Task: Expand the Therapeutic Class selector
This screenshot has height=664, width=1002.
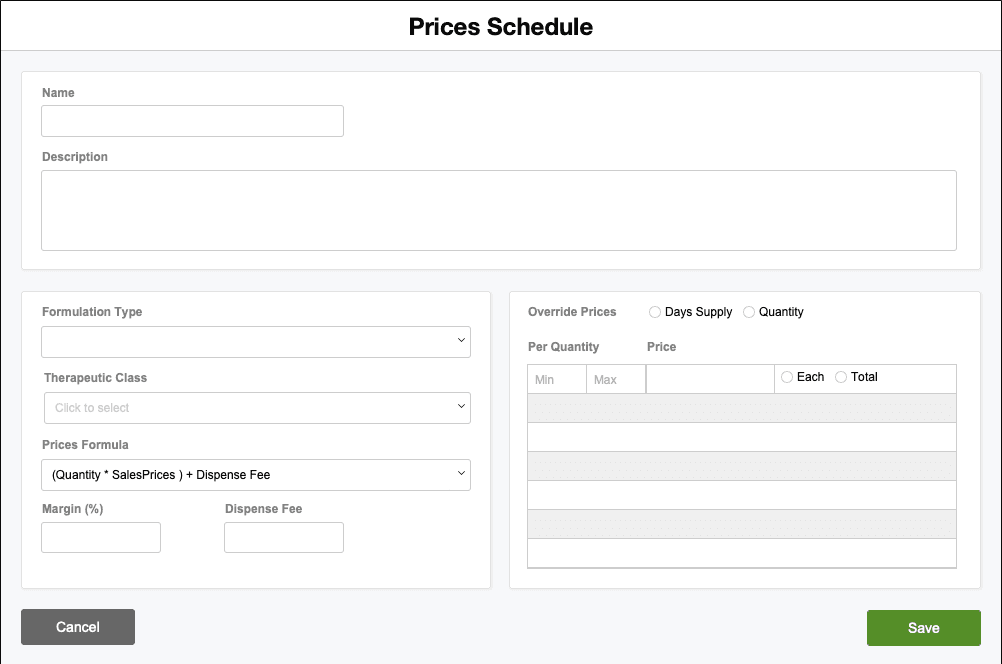Action: (256, 408)
